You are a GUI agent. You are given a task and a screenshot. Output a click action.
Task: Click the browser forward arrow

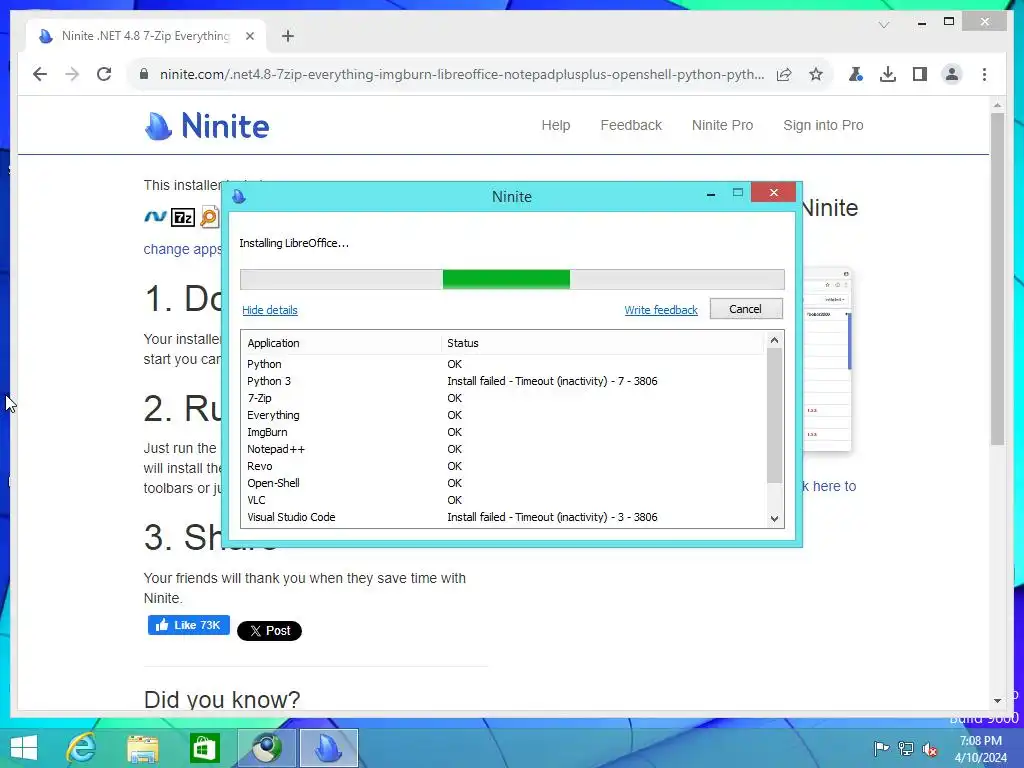(x=72, y=74)
